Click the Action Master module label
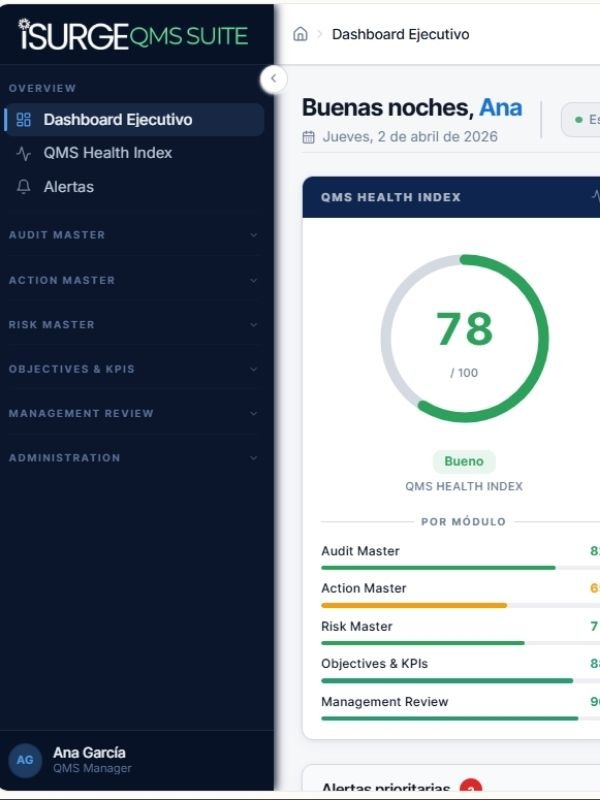 tap(364, 588)
